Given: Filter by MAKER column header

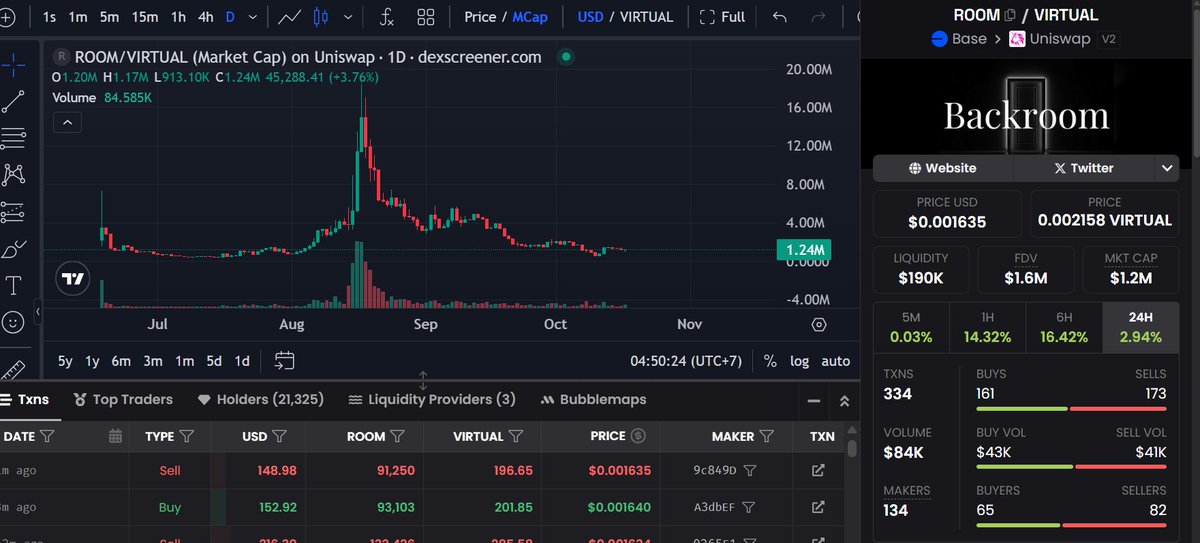Looking at the screenshot, I should [766, 436].
